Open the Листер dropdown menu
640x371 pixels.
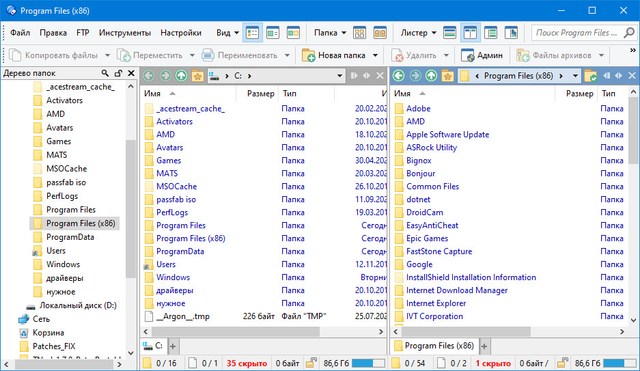pyautogui.click(x=418, y=33)
